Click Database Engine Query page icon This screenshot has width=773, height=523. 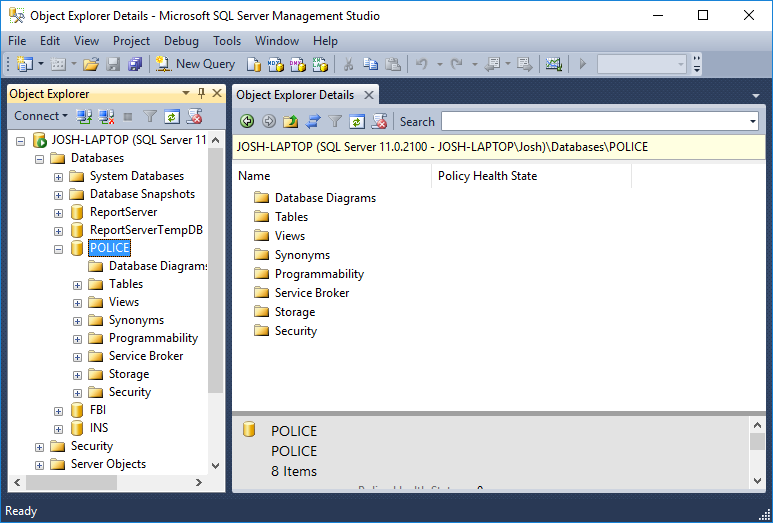coord(253,65)
